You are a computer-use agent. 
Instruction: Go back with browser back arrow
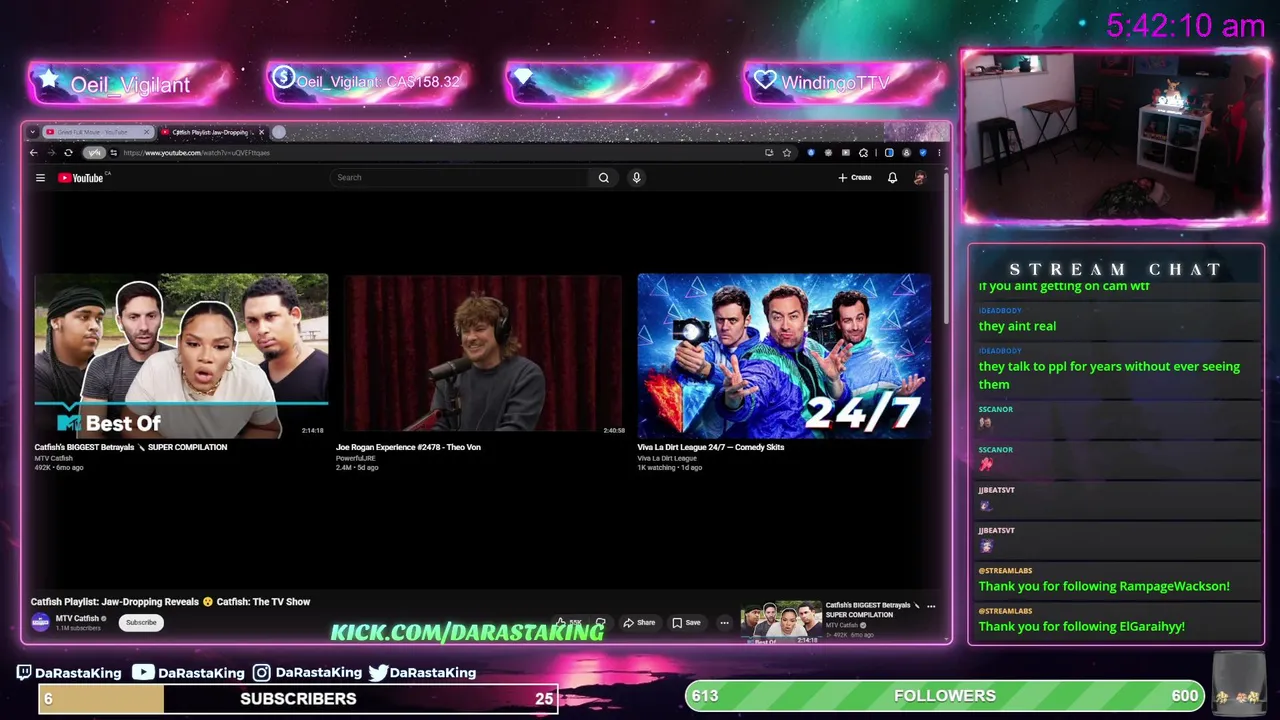33,153
